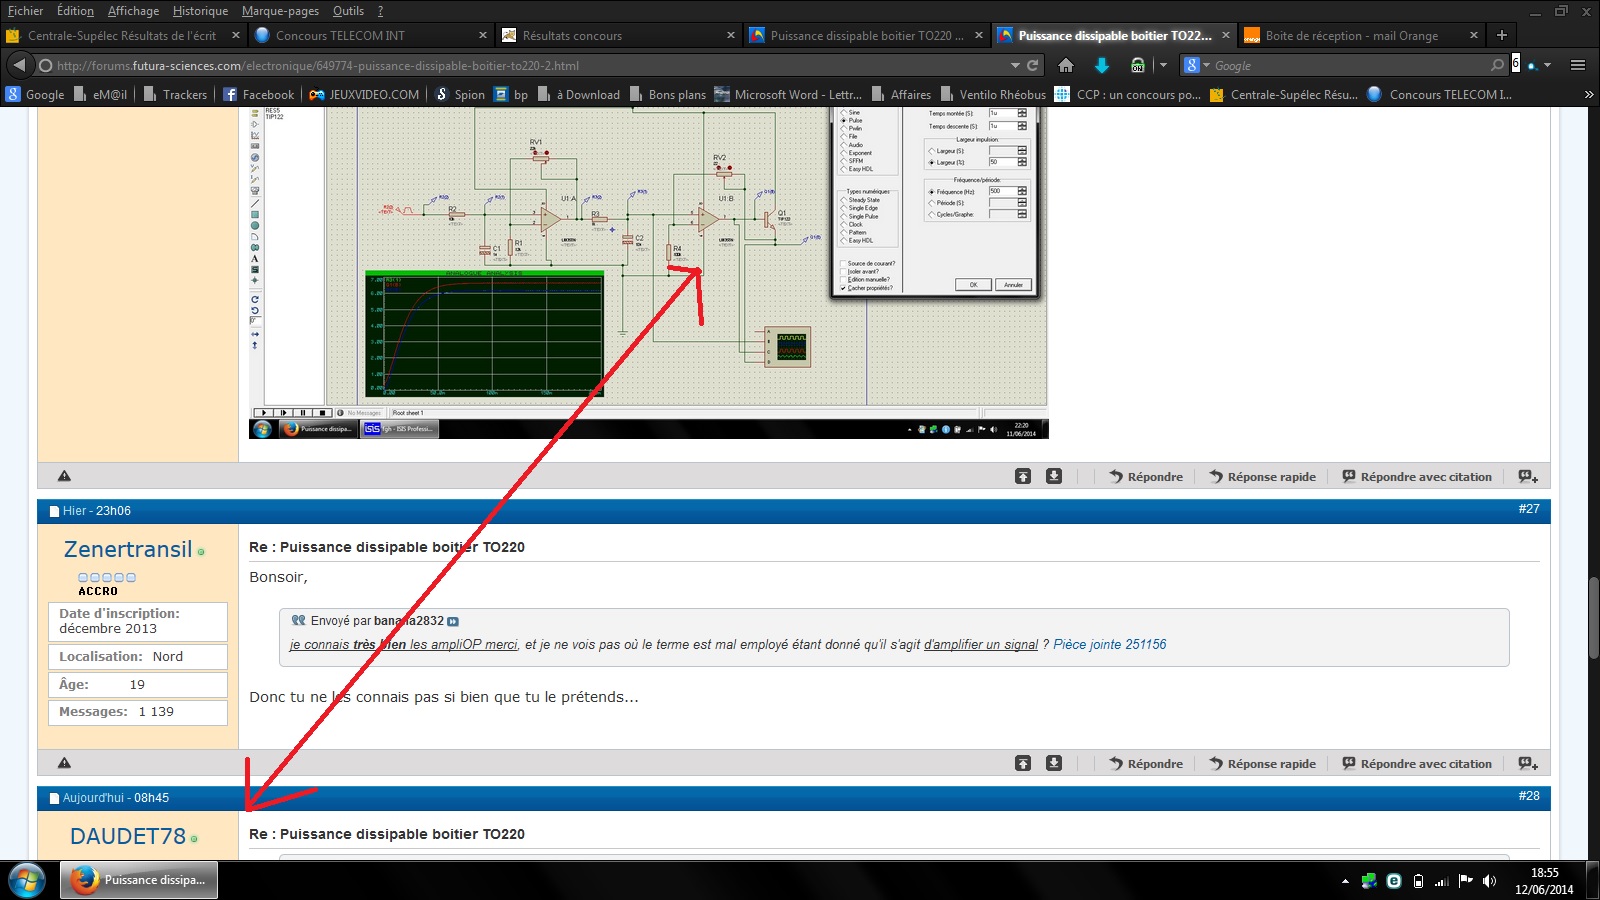Image resolution: width=1600 pixels, height=900 pixels.
Task: Open the Bons plans bookmark folder
Action: point(668,94)
